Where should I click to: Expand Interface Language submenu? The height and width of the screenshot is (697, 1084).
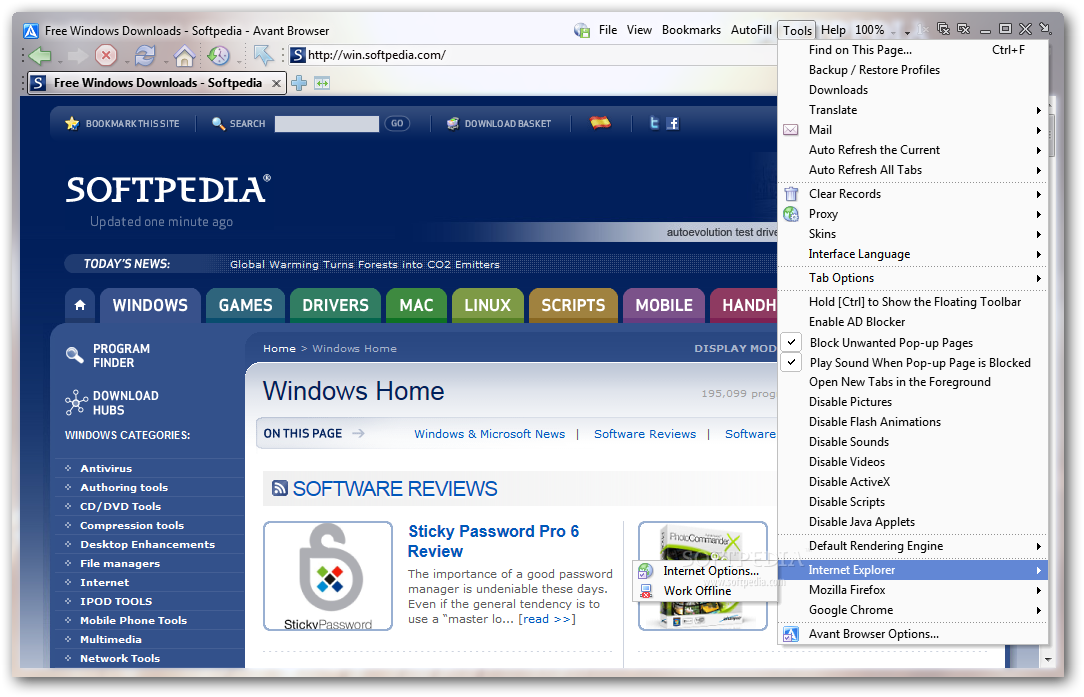(x=913, y=254)
